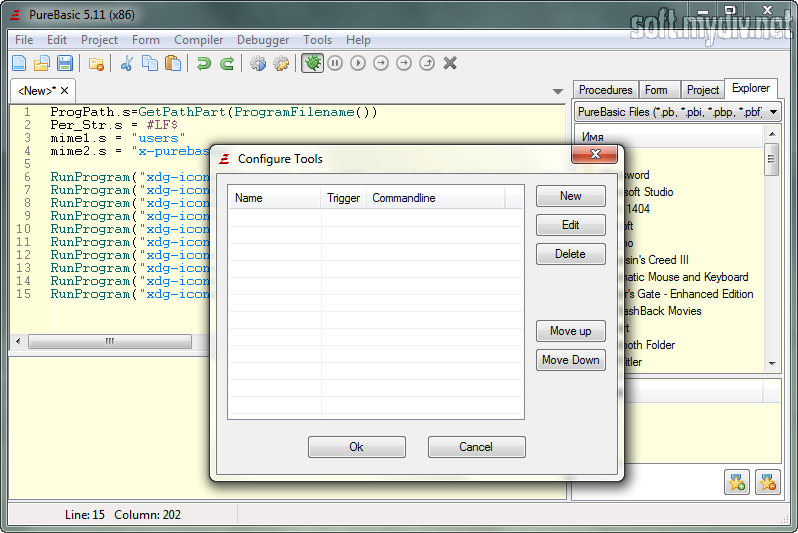Close the <New>* file tab

click(65, 91)
